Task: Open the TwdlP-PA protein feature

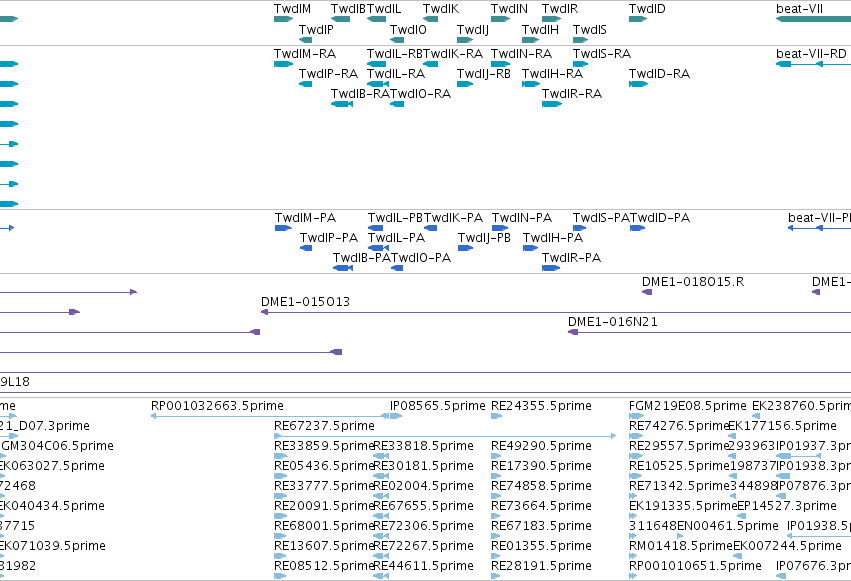Action: (x=306, y=248)
